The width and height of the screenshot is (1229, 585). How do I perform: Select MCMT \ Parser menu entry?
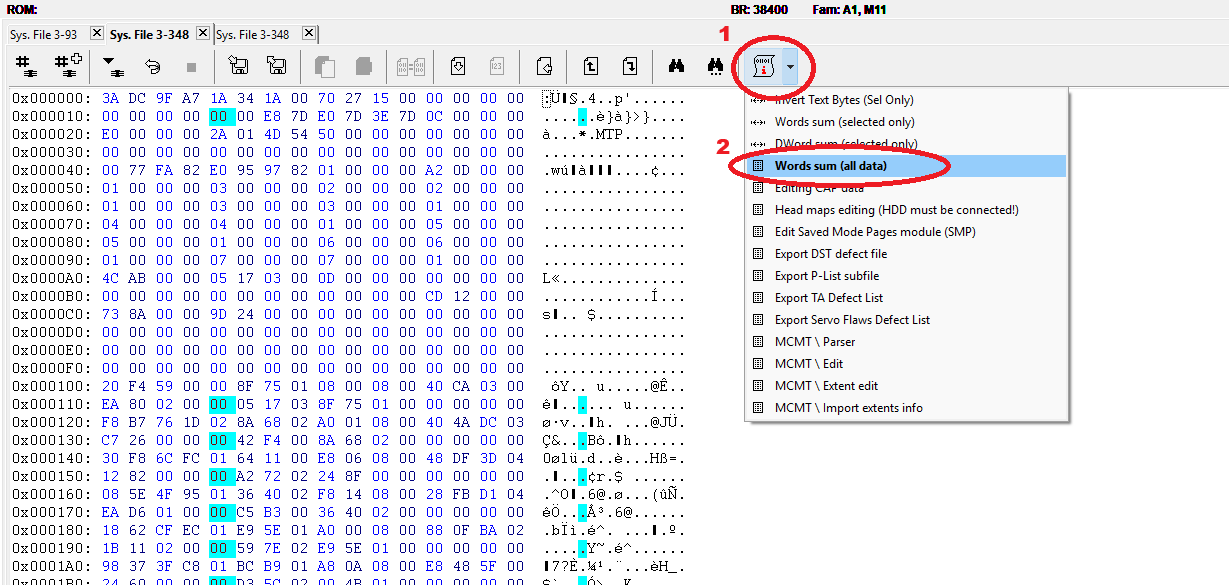(x=815, y=342)
